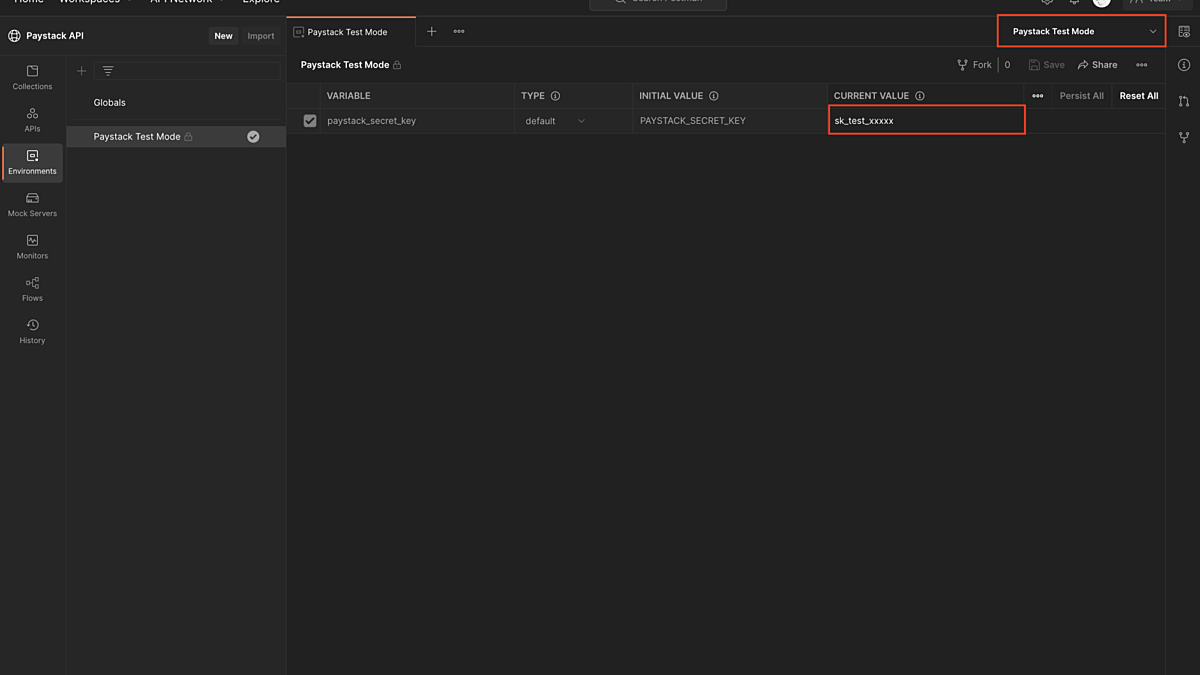This screenshot has width=1200, height=675.
Task: Click the Paystack Test Mode environment title
Action: [345, 65]
